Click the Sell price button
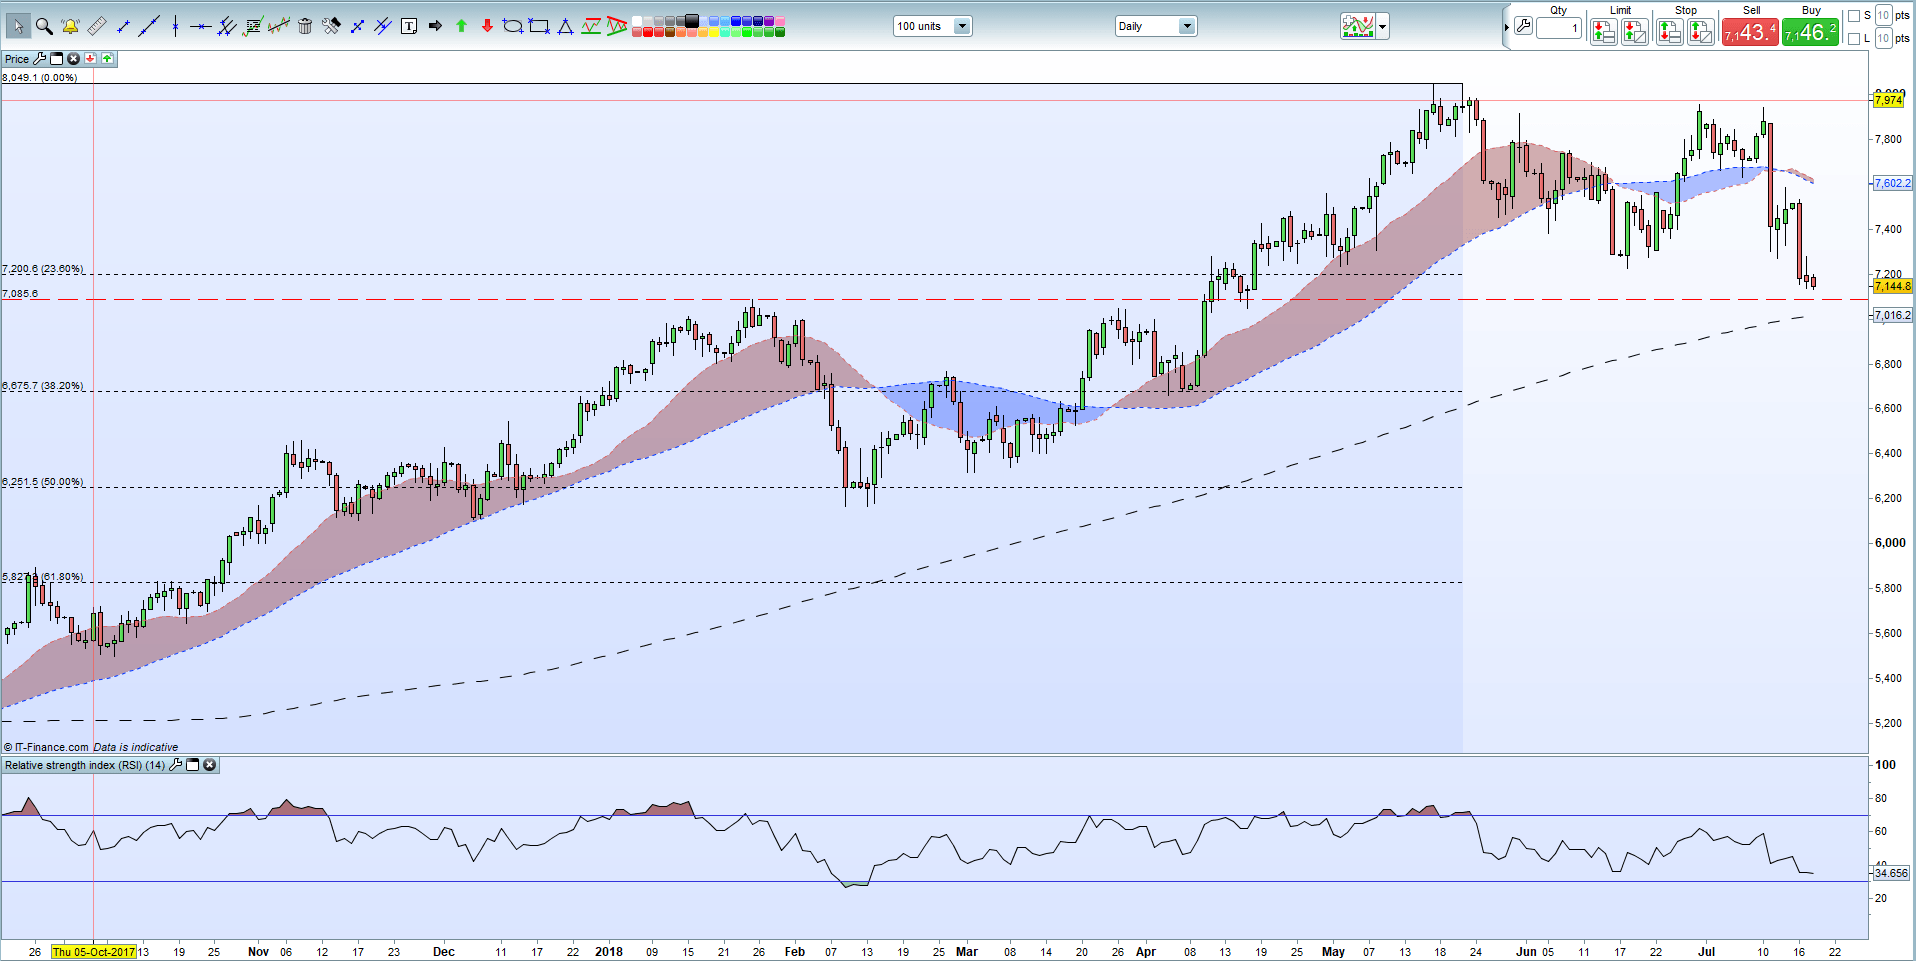1916x961 pixels. [1750, 32]
